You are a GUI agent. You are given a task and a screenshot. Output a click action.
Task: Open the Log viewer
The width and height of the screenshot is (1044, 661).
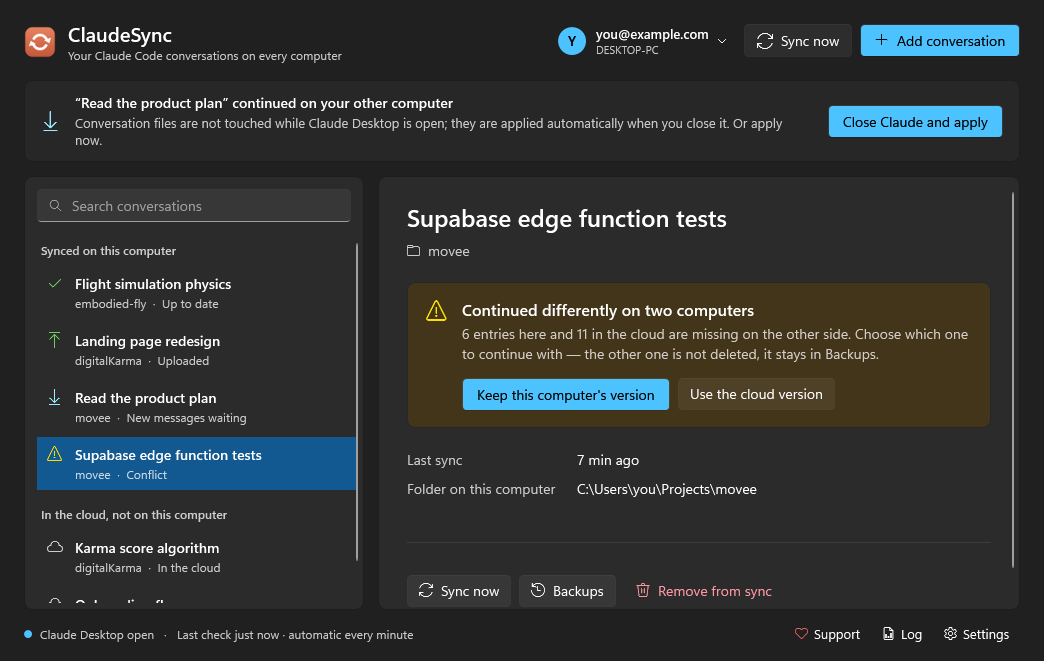tap(902, 634)
